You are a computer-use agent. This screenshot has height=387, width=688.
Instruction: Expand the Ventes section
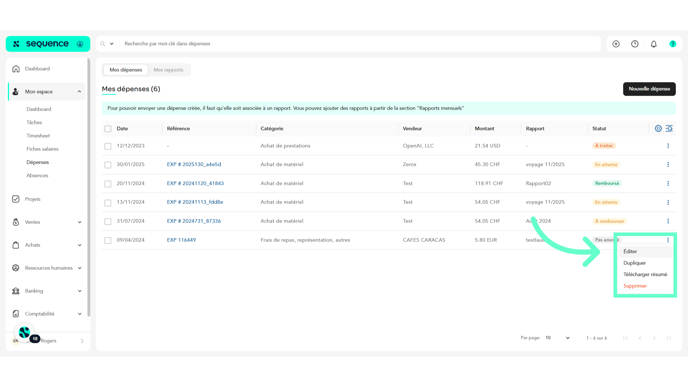tap(79, 222)
